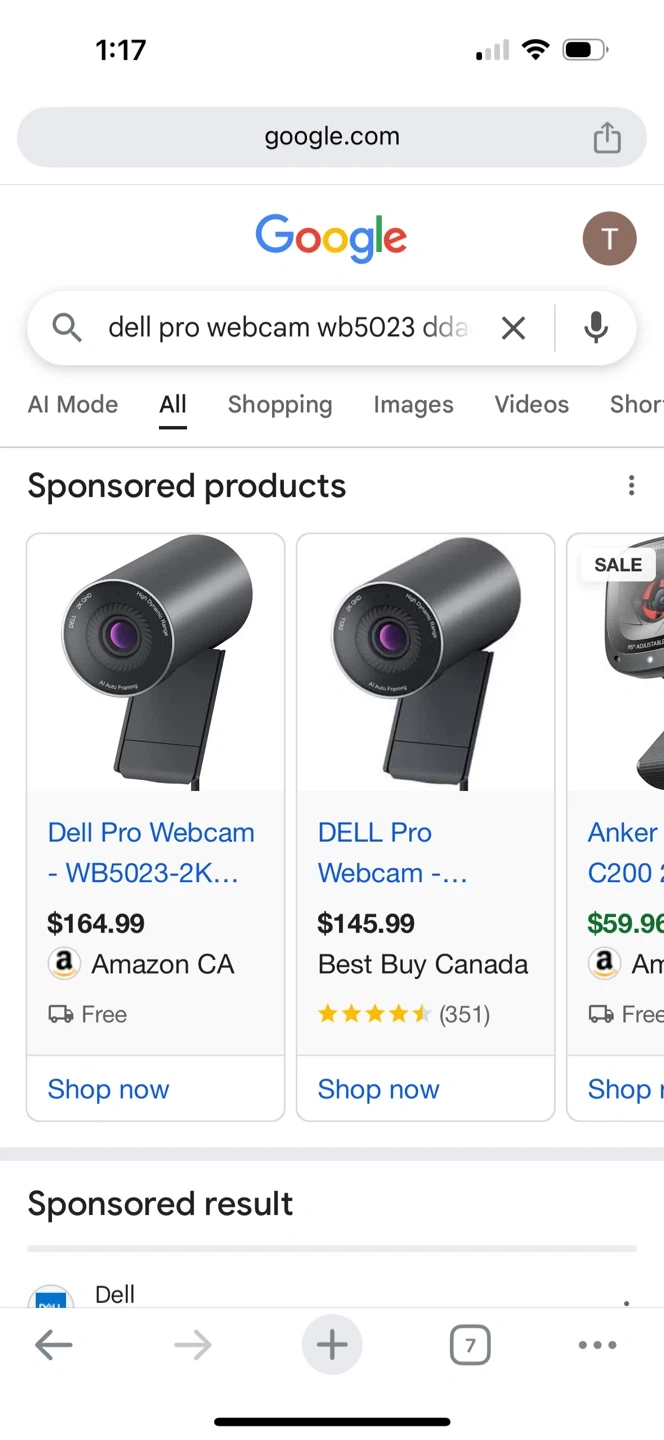
Task: Start voice search with microphone icon
Action: tap(596, 328)
